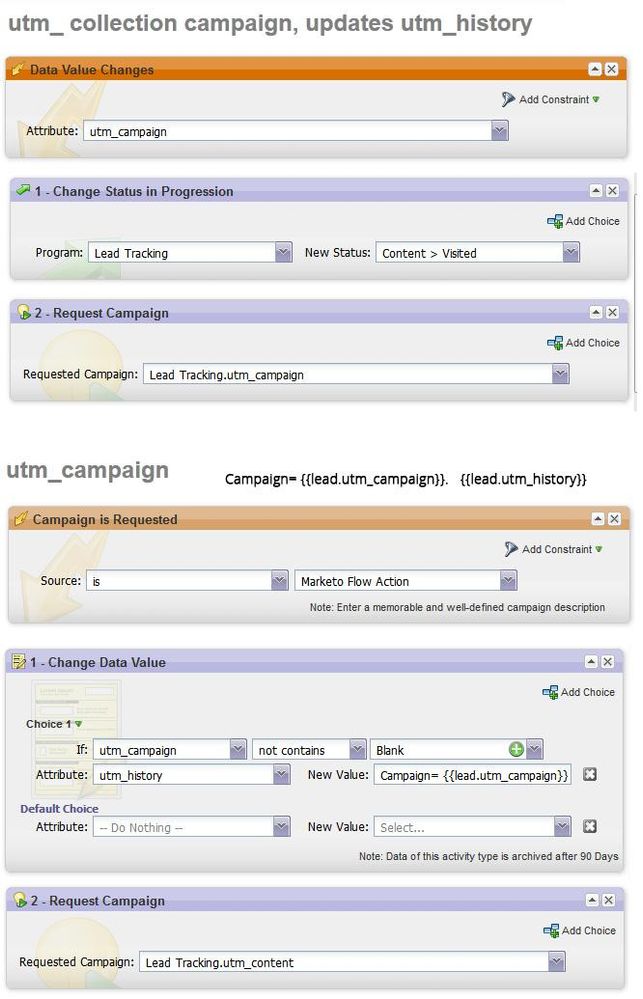Delete the Change Status in Progression step
Viewport: 643px width, 999px height.
[612, 190]
